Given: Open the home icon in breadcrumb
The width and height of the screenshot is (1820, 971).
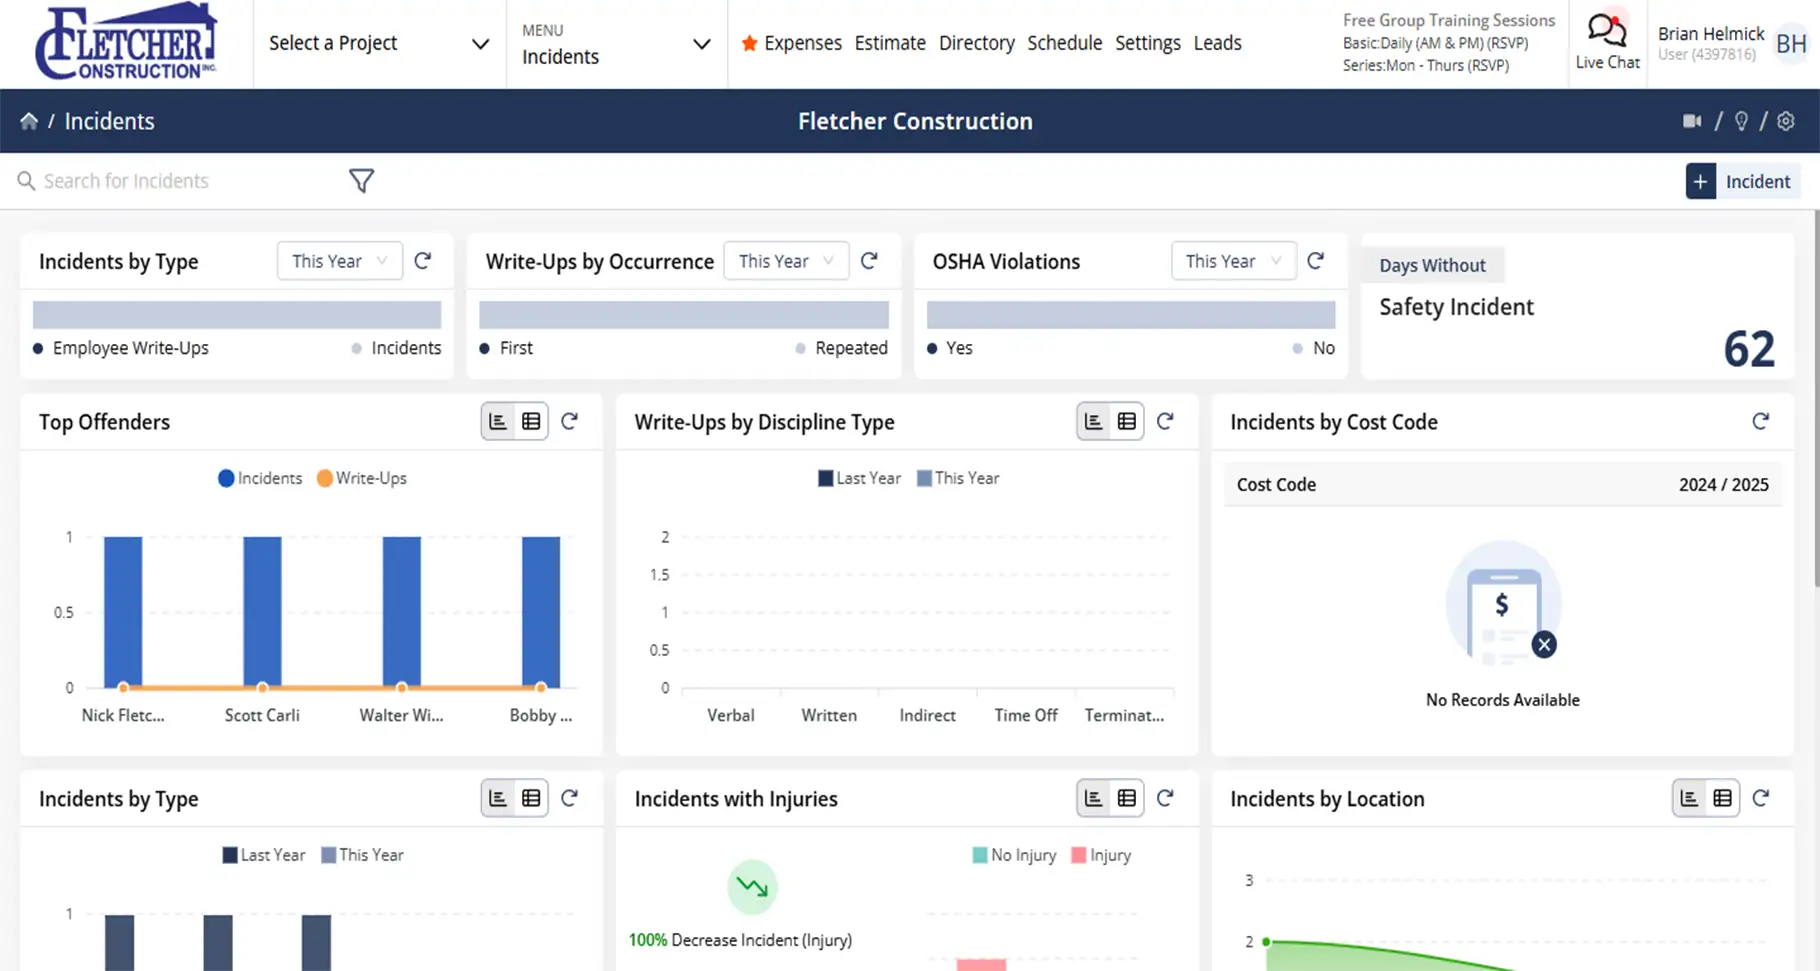Looking at the screenshot, I should tap(29, 121).
